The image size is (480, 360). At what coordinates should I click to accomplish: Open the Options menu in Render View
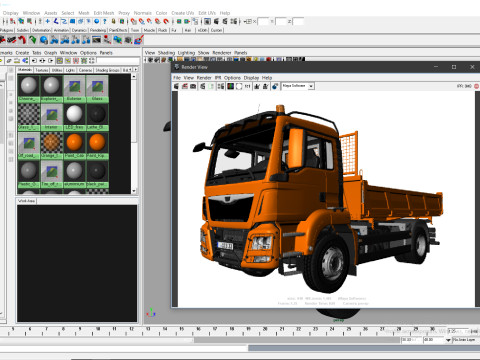(x=232, y=78)
